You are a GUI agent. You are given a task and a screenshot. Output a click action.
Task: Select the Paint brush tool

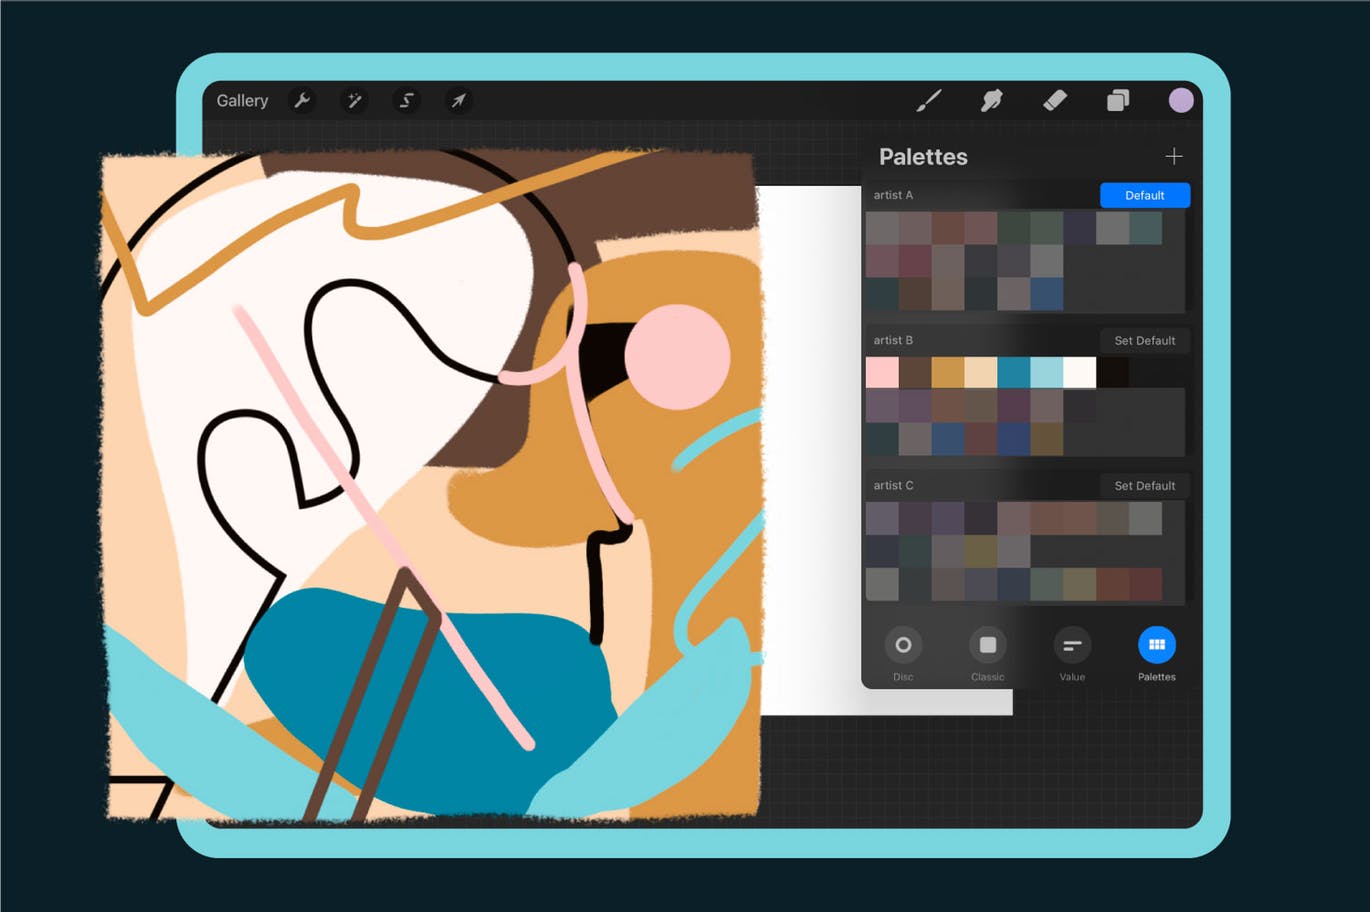pyautogui.click(x=929, y=100)
